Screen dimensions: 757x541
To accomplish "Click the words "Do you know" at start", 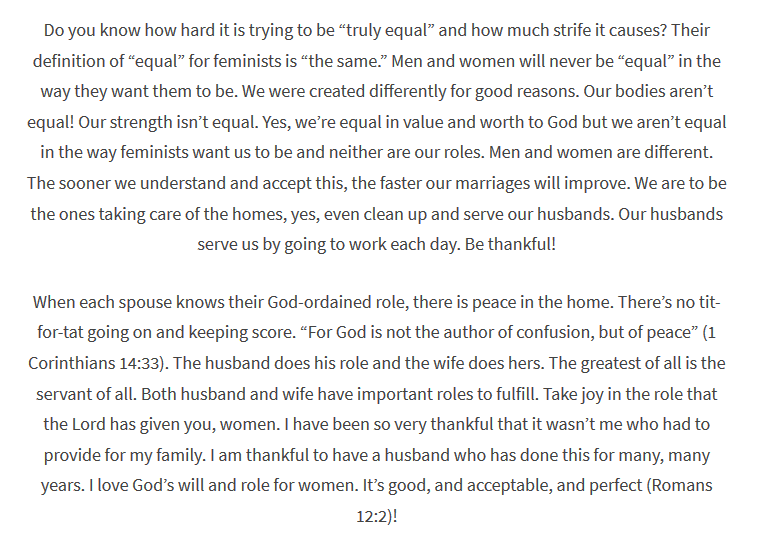I will [70, 30].
